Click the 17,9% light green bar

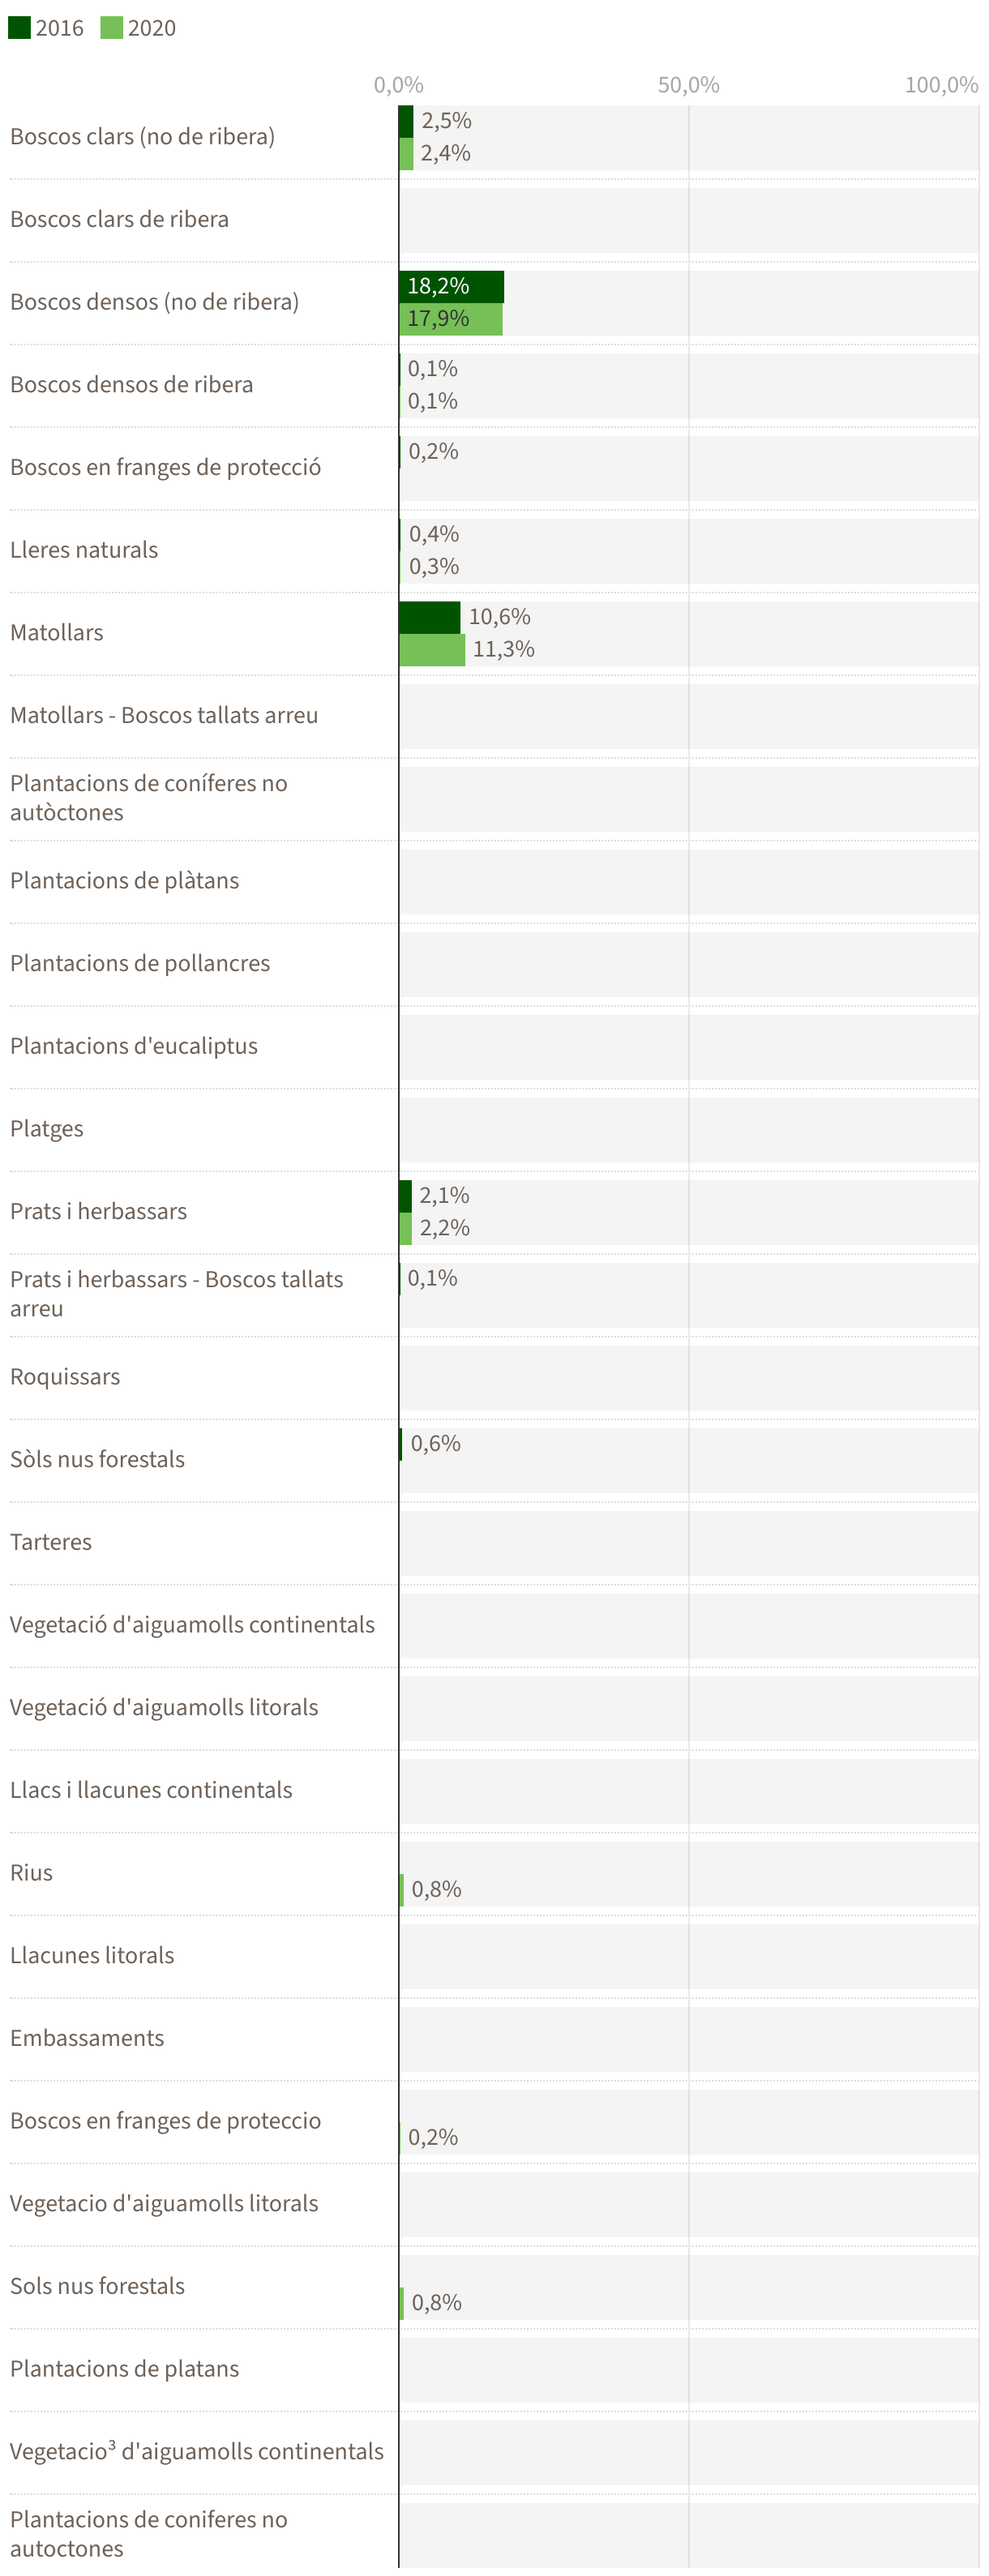point(450,319)
